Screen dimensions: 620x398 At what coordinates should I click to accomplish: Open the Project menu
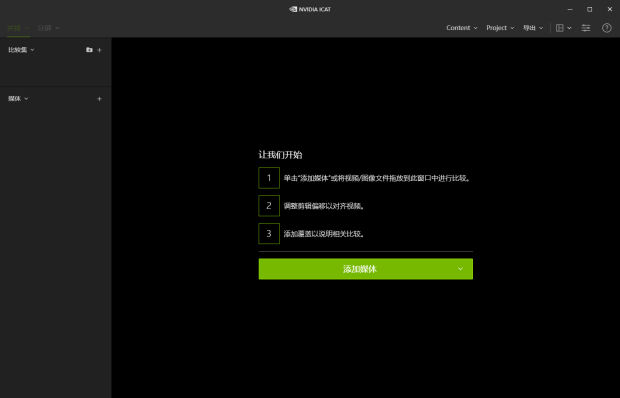click(x=500, y=28)
